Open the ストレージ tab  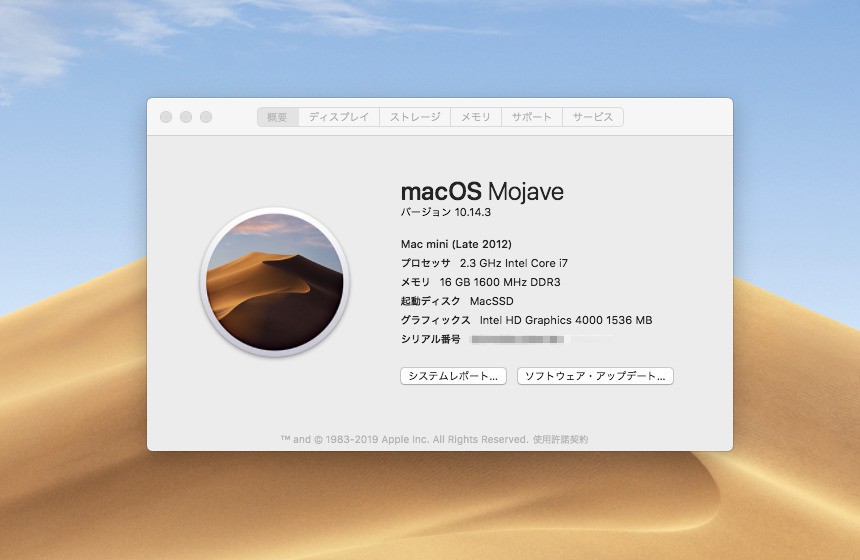coord(415,117)
